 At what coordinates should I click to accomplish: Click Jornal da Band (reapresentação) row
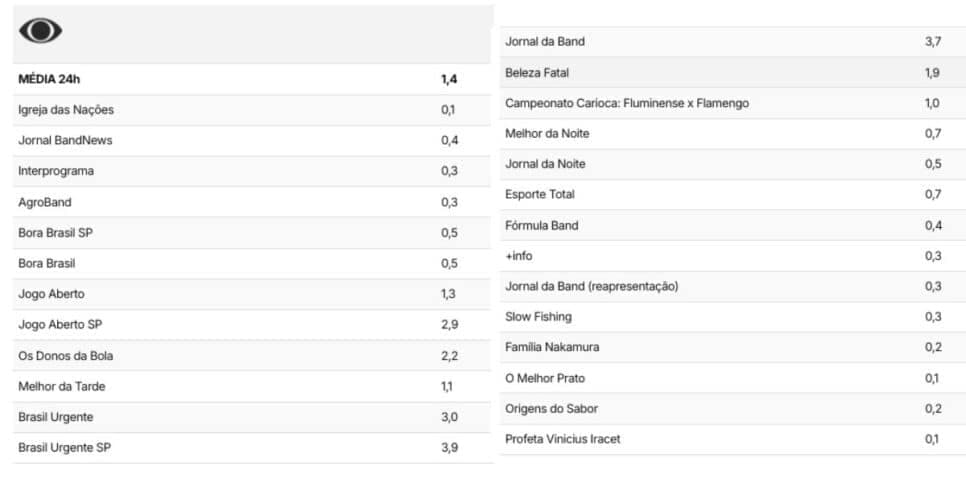733,286
